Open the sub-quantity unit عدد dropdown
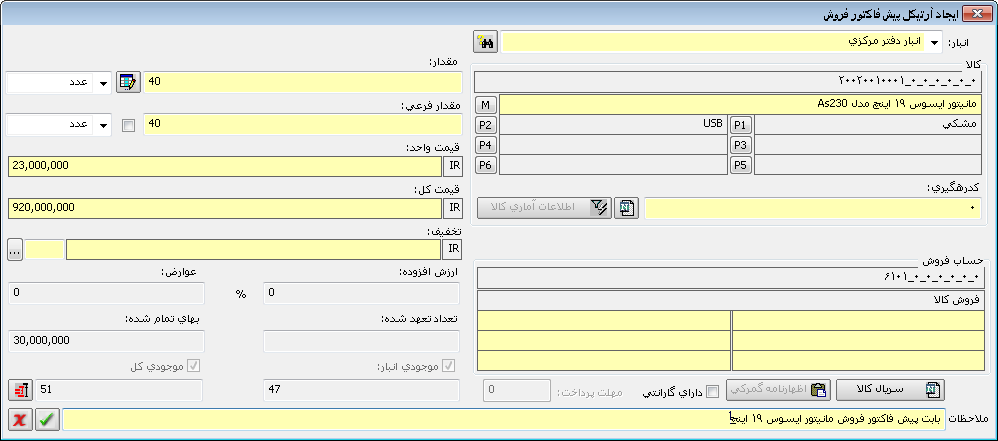The image size is (998, 441). click(103, 125)
